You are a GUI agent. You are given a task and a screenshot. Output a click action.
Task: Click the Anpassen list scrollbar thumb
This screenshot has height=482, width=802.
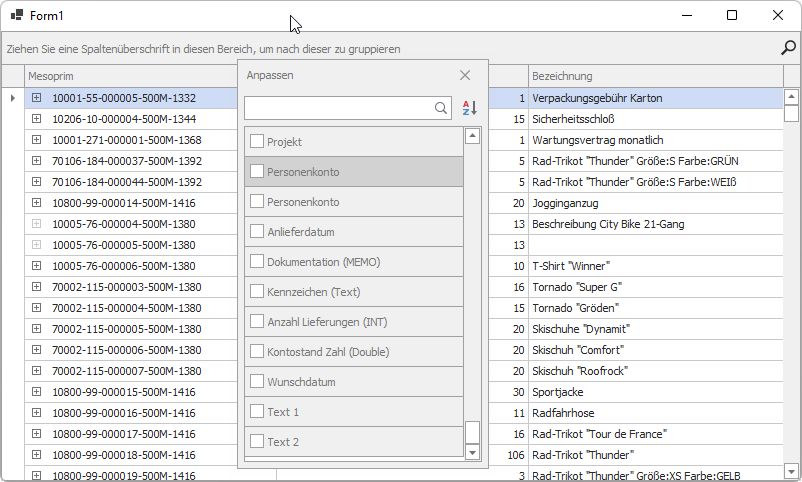[472, 432]
